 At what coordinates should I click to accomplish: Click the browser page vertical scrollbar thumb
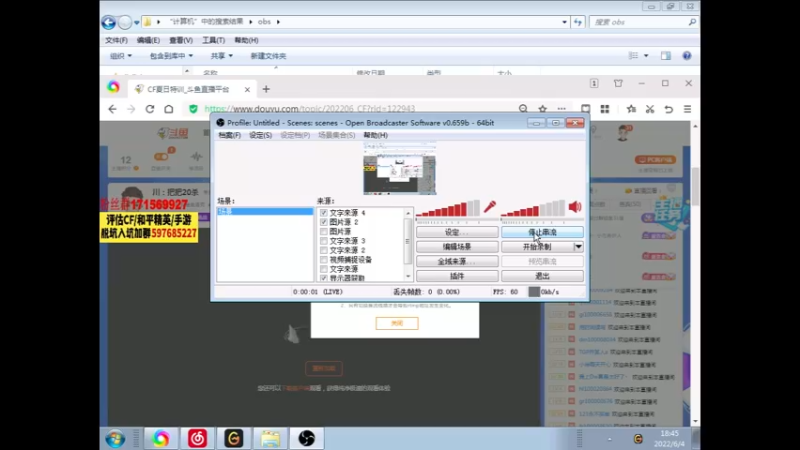pyautogui.click(x=695, y=186)
